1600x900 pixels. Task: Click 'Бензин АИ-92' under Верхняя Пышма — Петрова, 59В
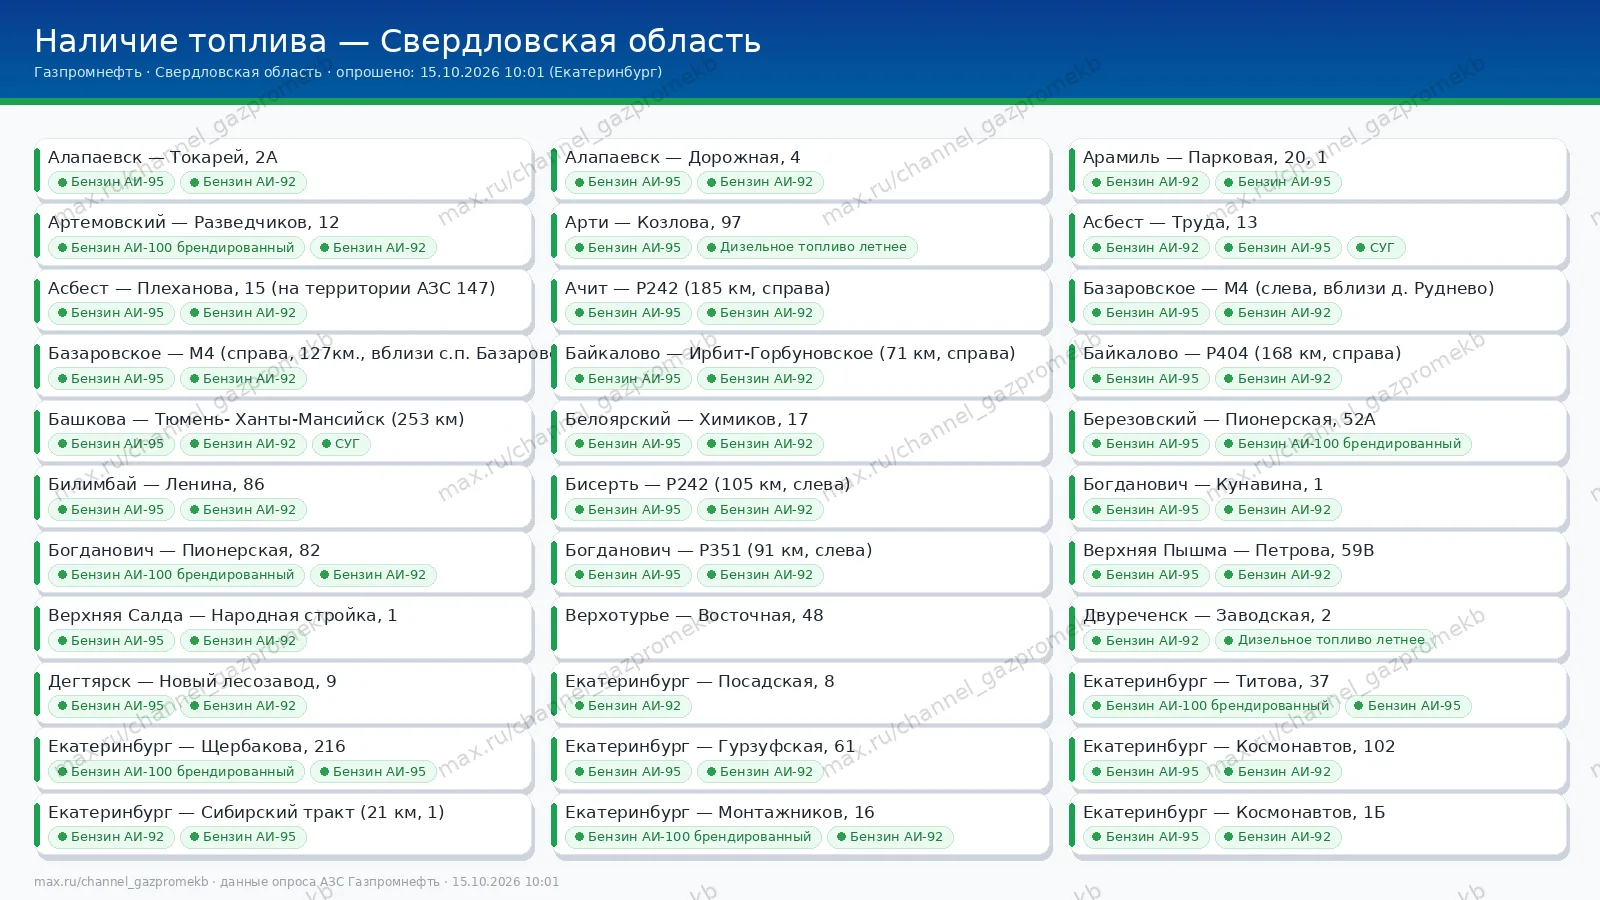[x=1278, y=575]
